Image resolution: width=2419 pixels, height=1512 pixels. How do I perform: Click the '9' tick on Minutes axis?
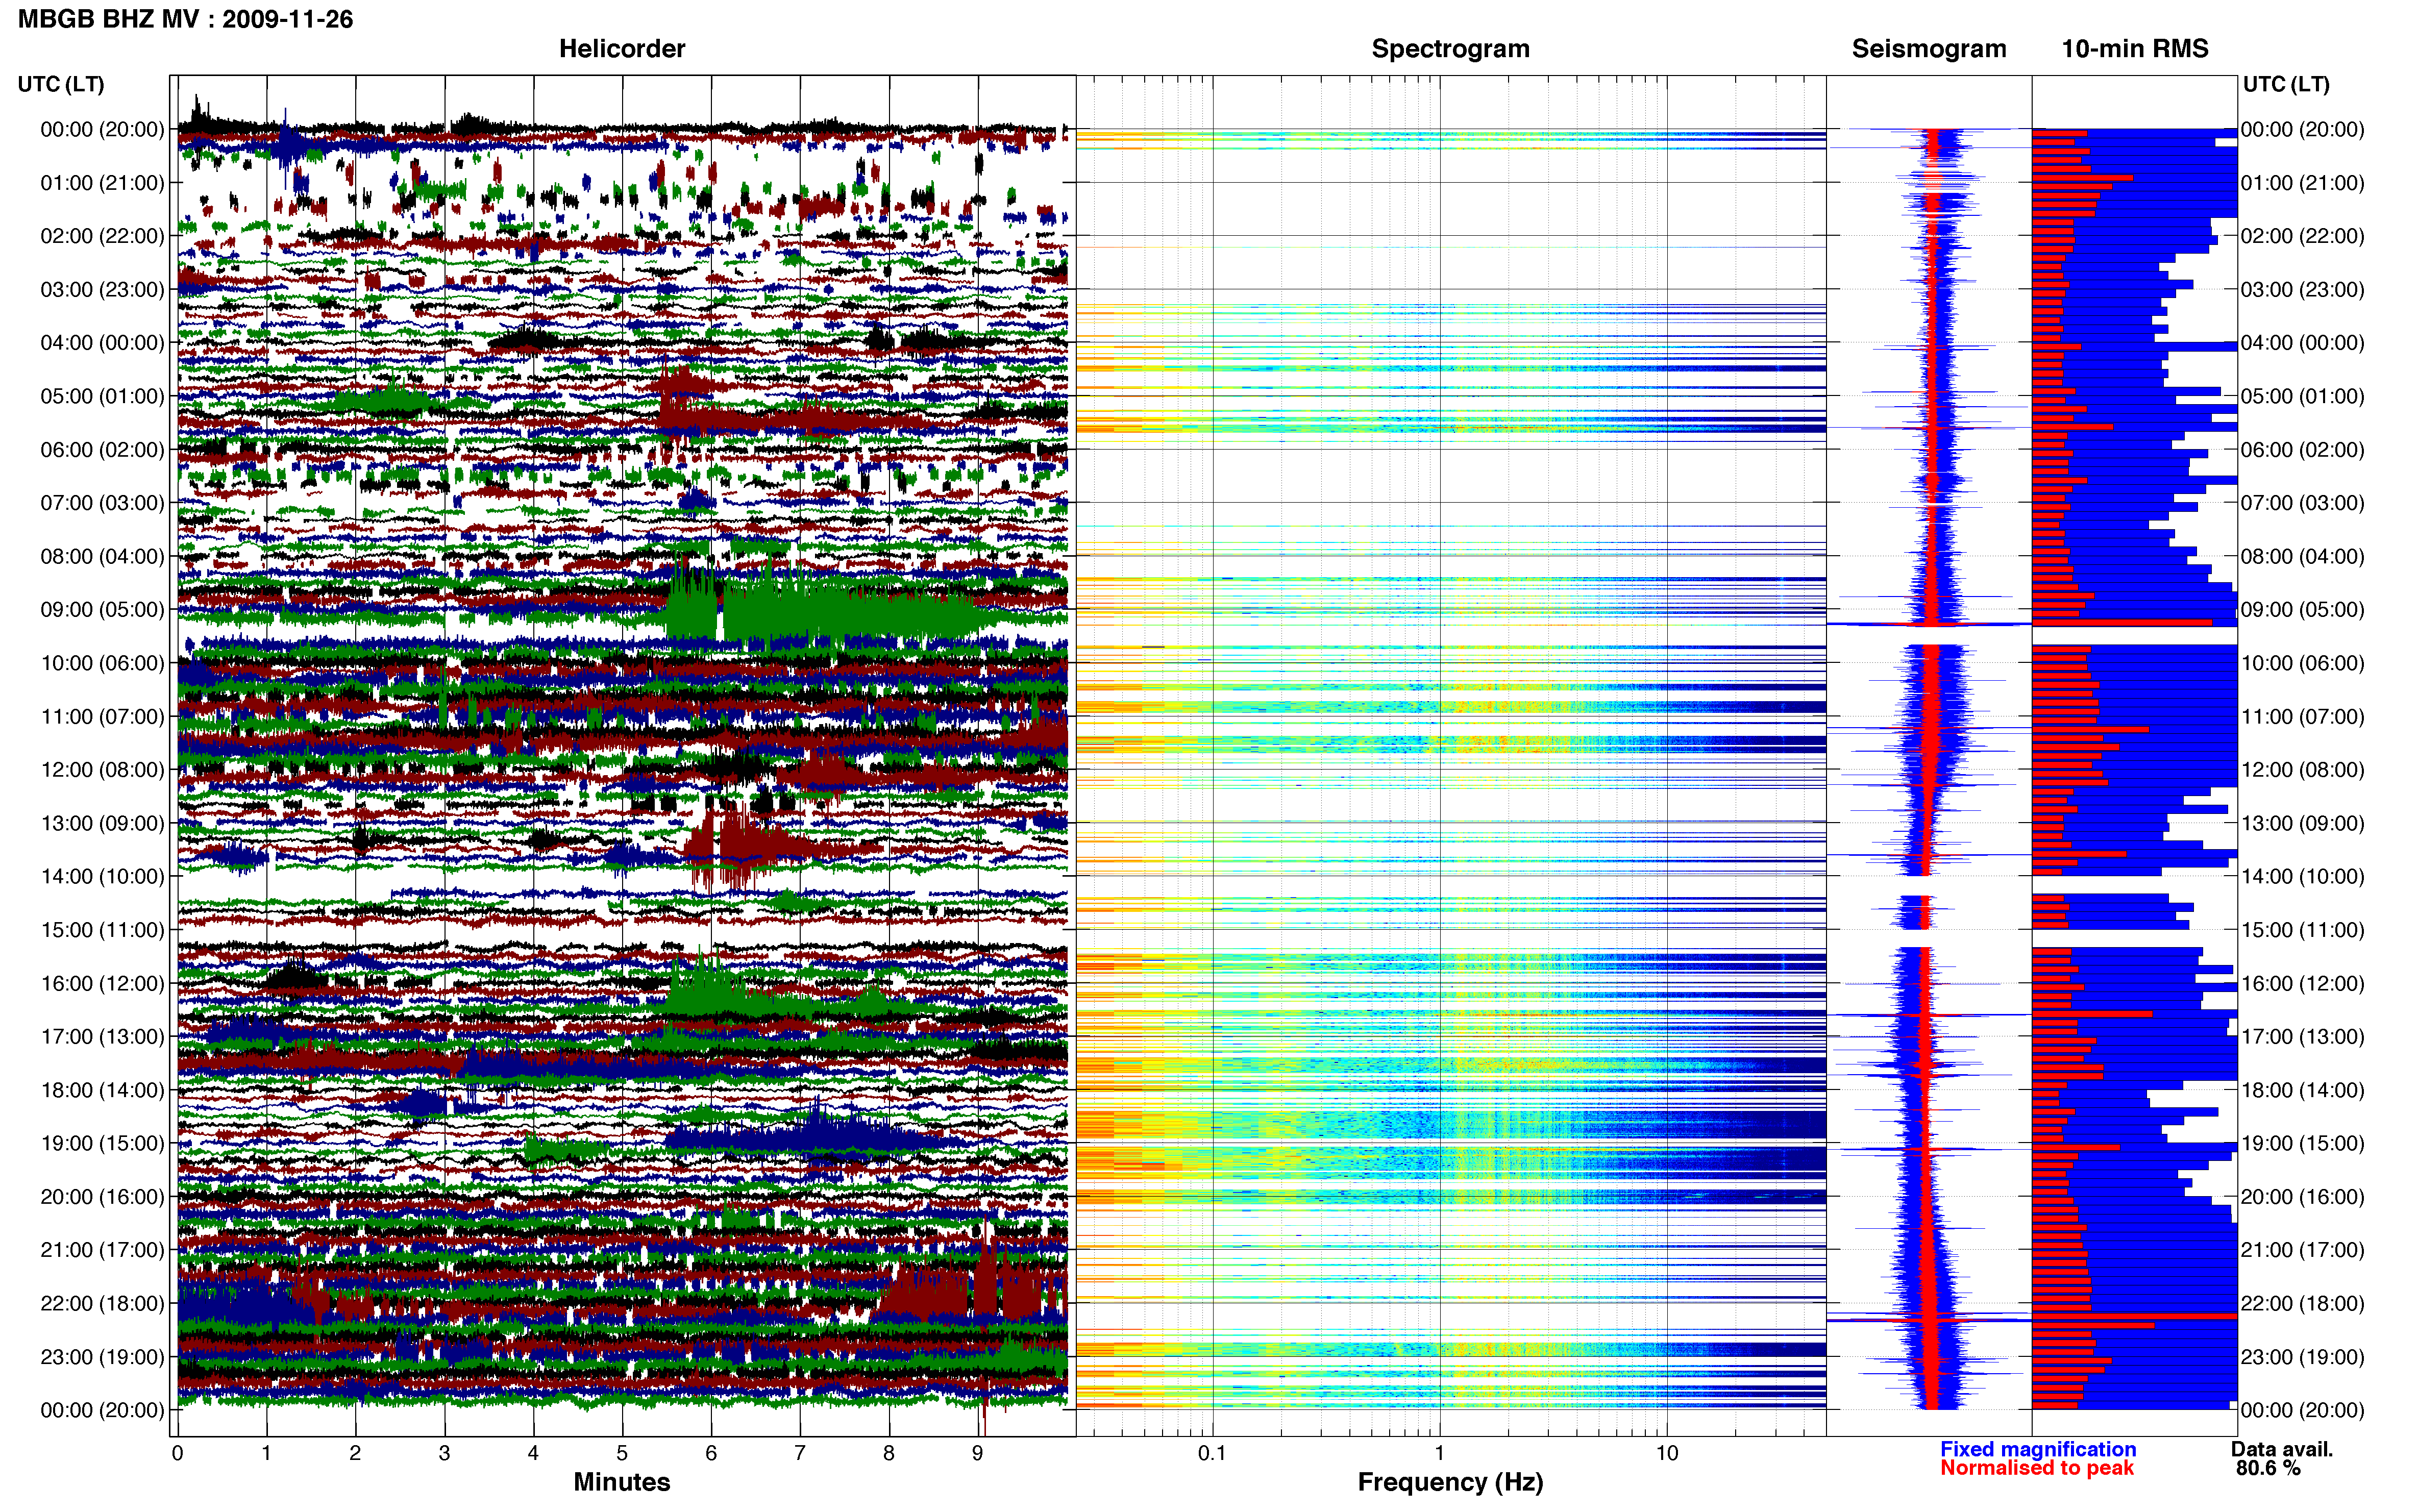(x=977, y=1454)
